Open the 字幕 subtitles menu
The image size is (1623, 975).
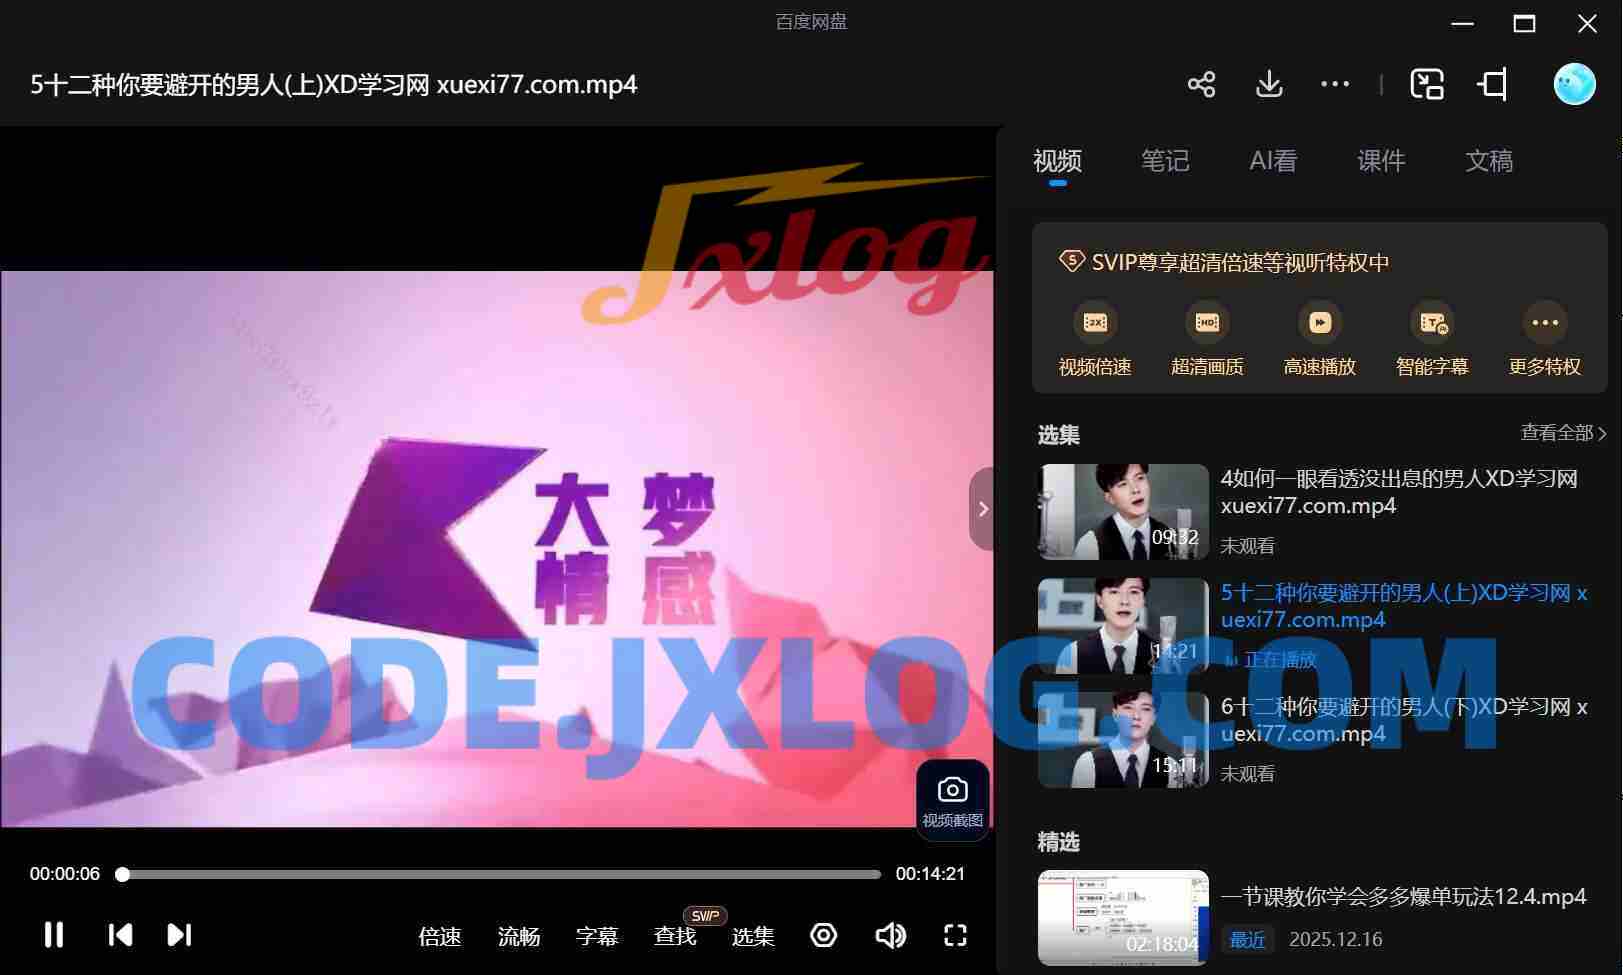click(x=597, y=936)
